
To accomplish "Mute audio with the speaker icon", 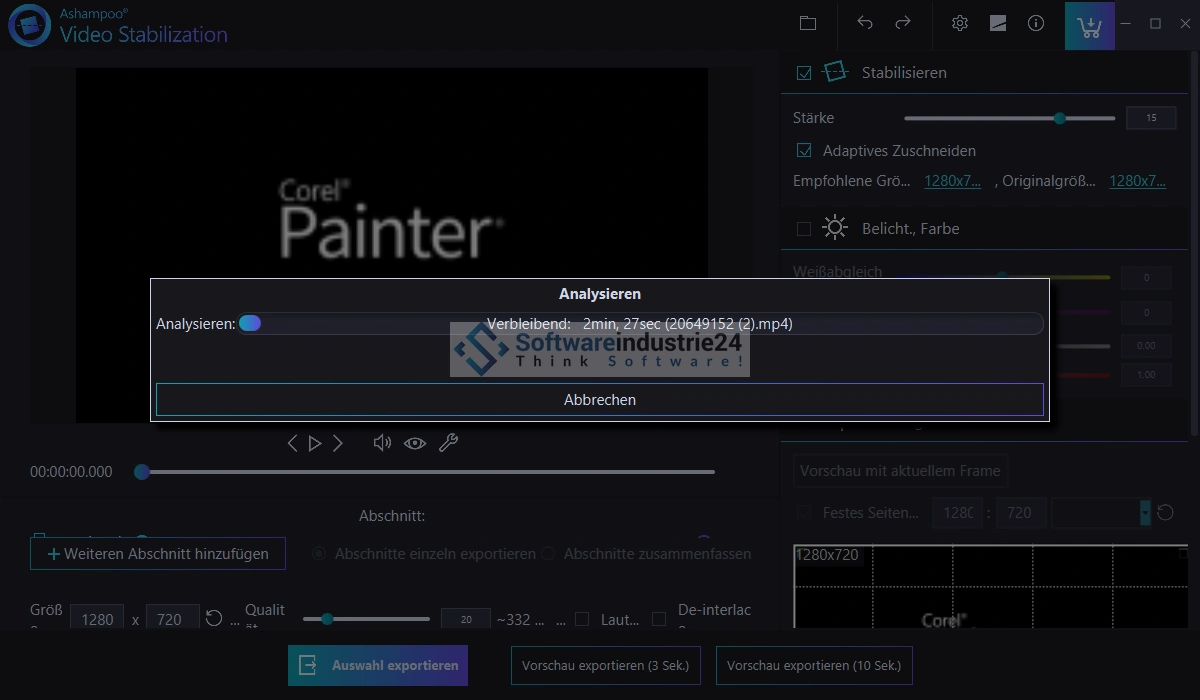I will (x=381, y=443).
